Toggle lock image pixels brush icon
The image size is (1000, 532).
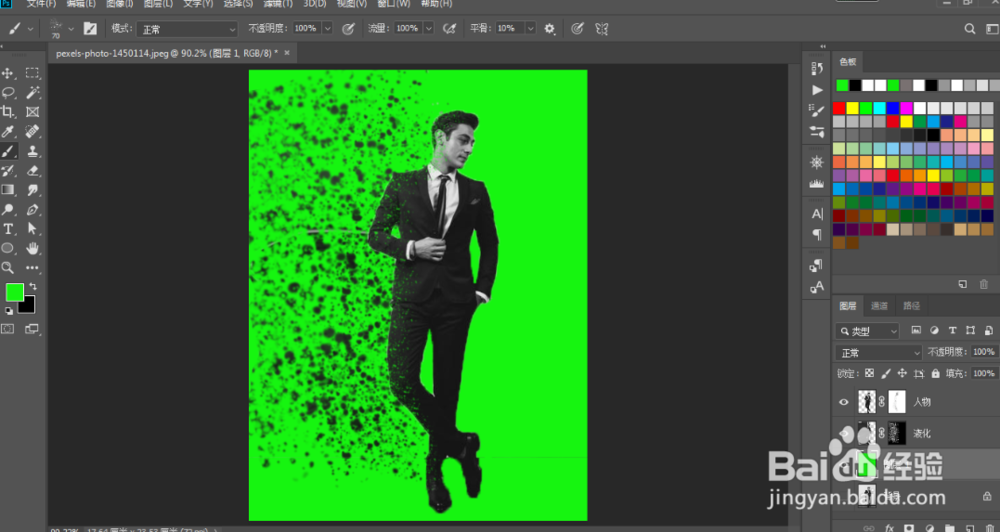pos(886,373)
